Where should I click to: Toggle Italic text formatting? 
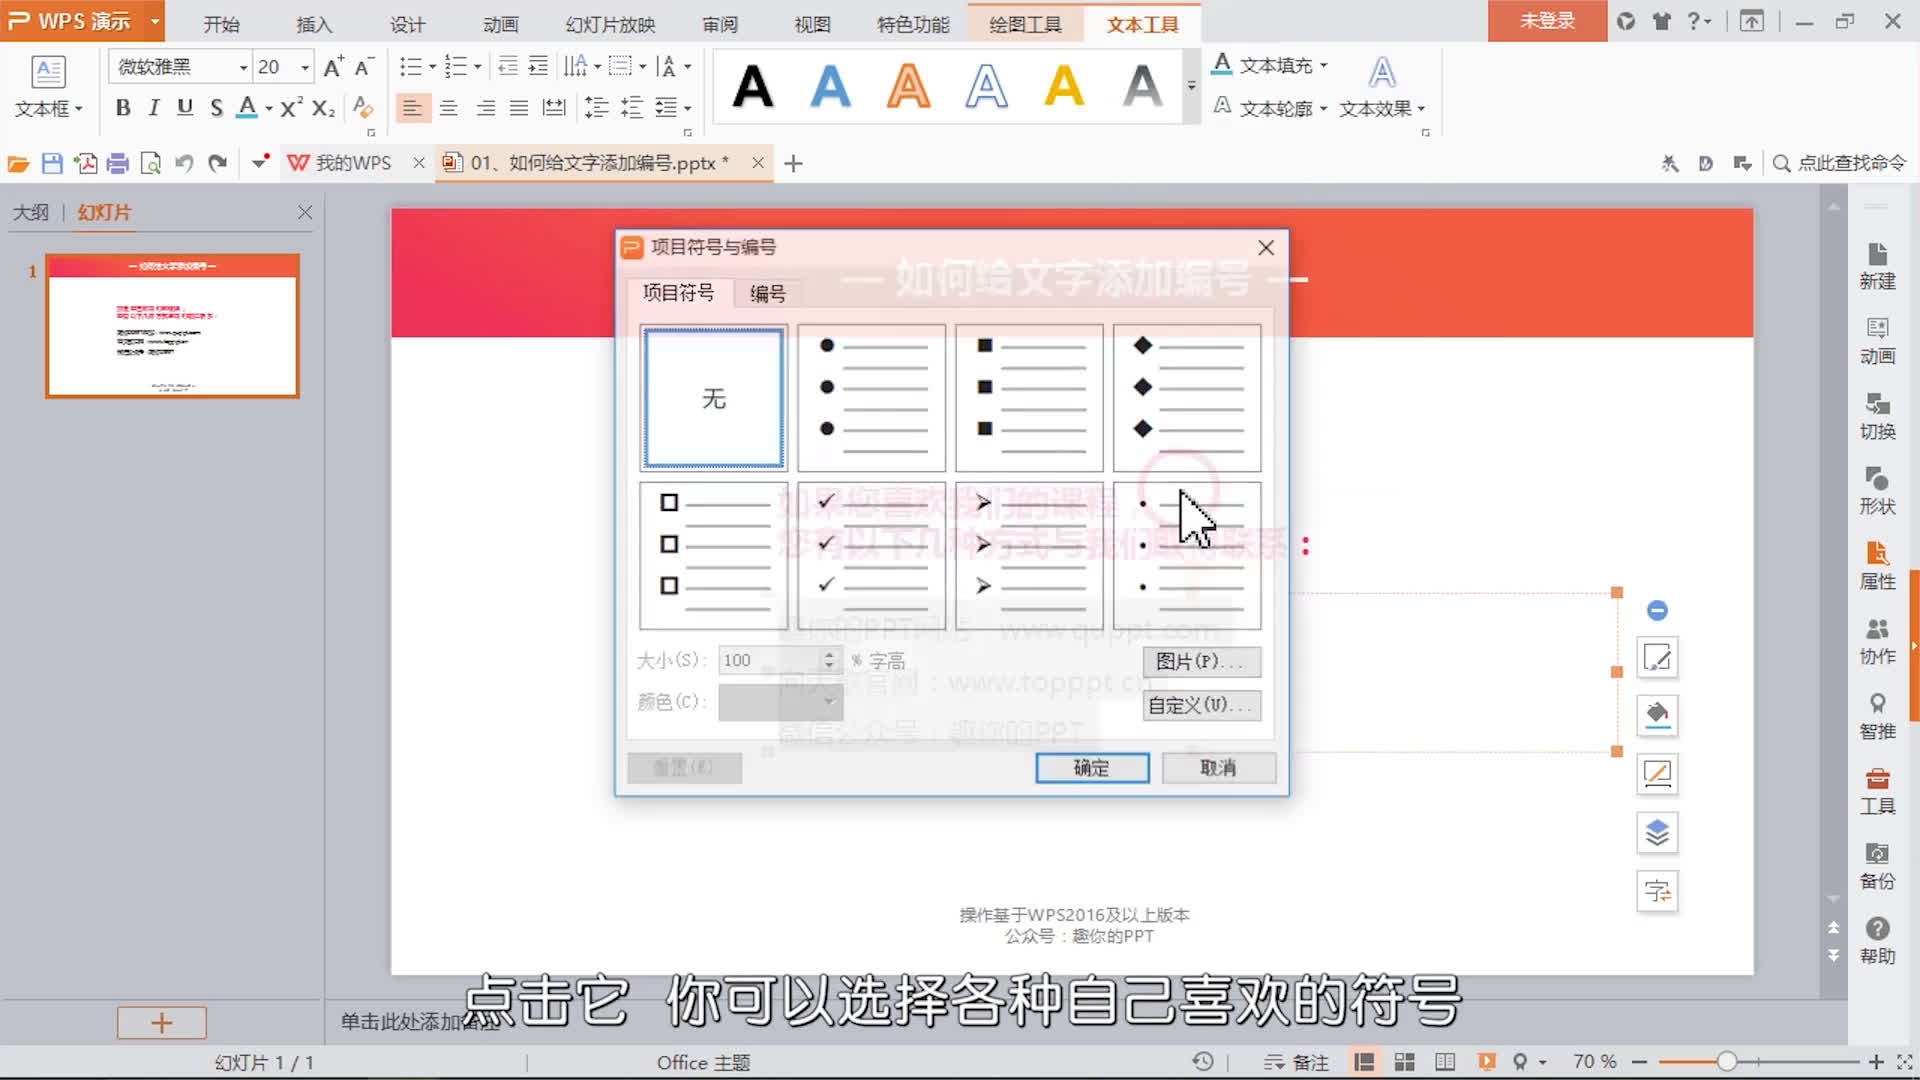154,108
